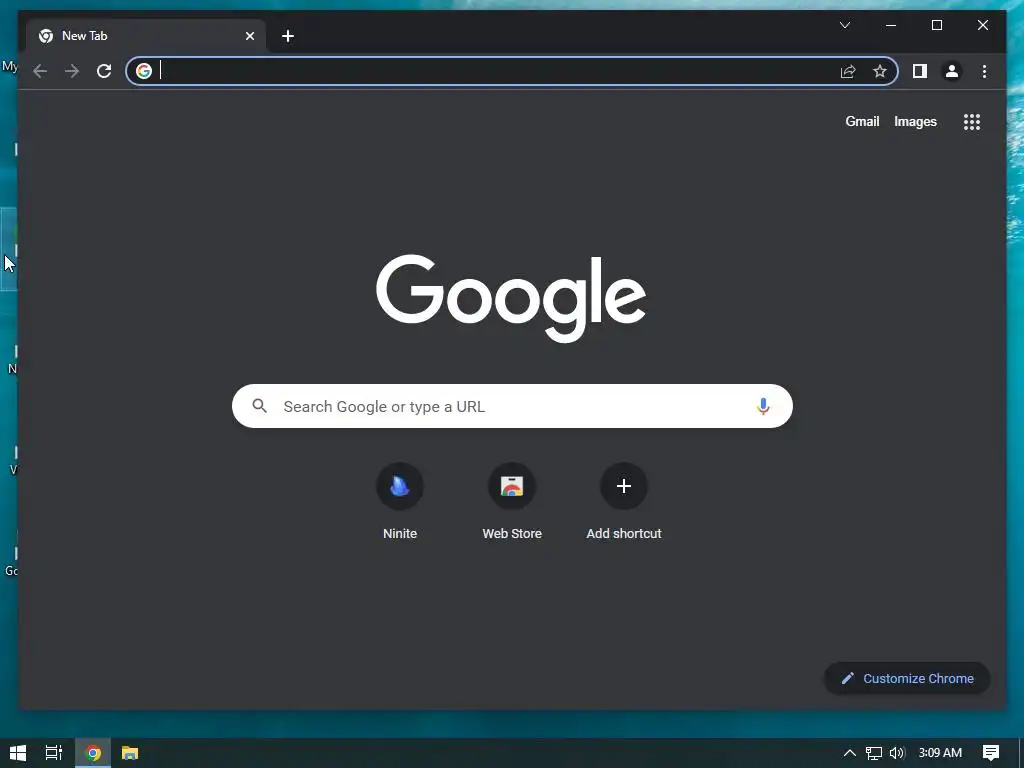Reload the current page
The height and width of the screenshot is (768, 1024).
tap(104, 71)
